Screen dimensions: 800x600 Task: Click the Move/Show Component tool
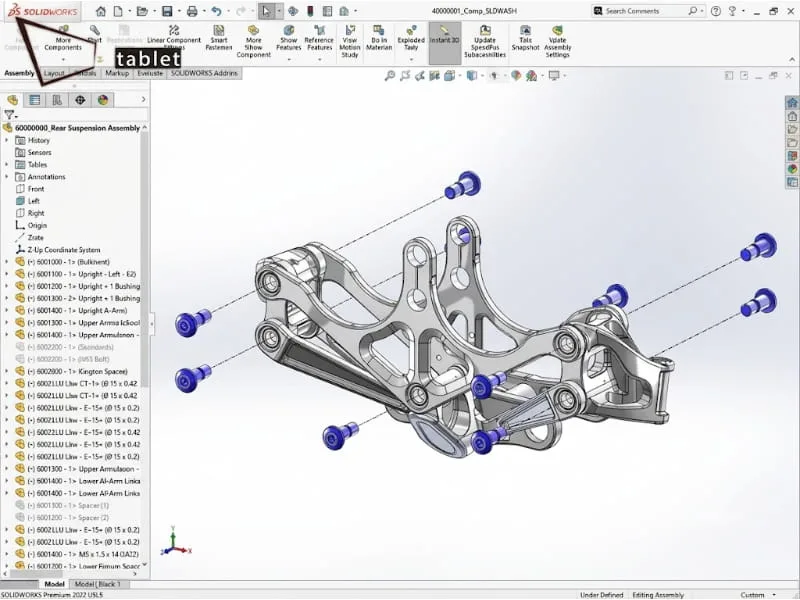click(x=254, y=41)
